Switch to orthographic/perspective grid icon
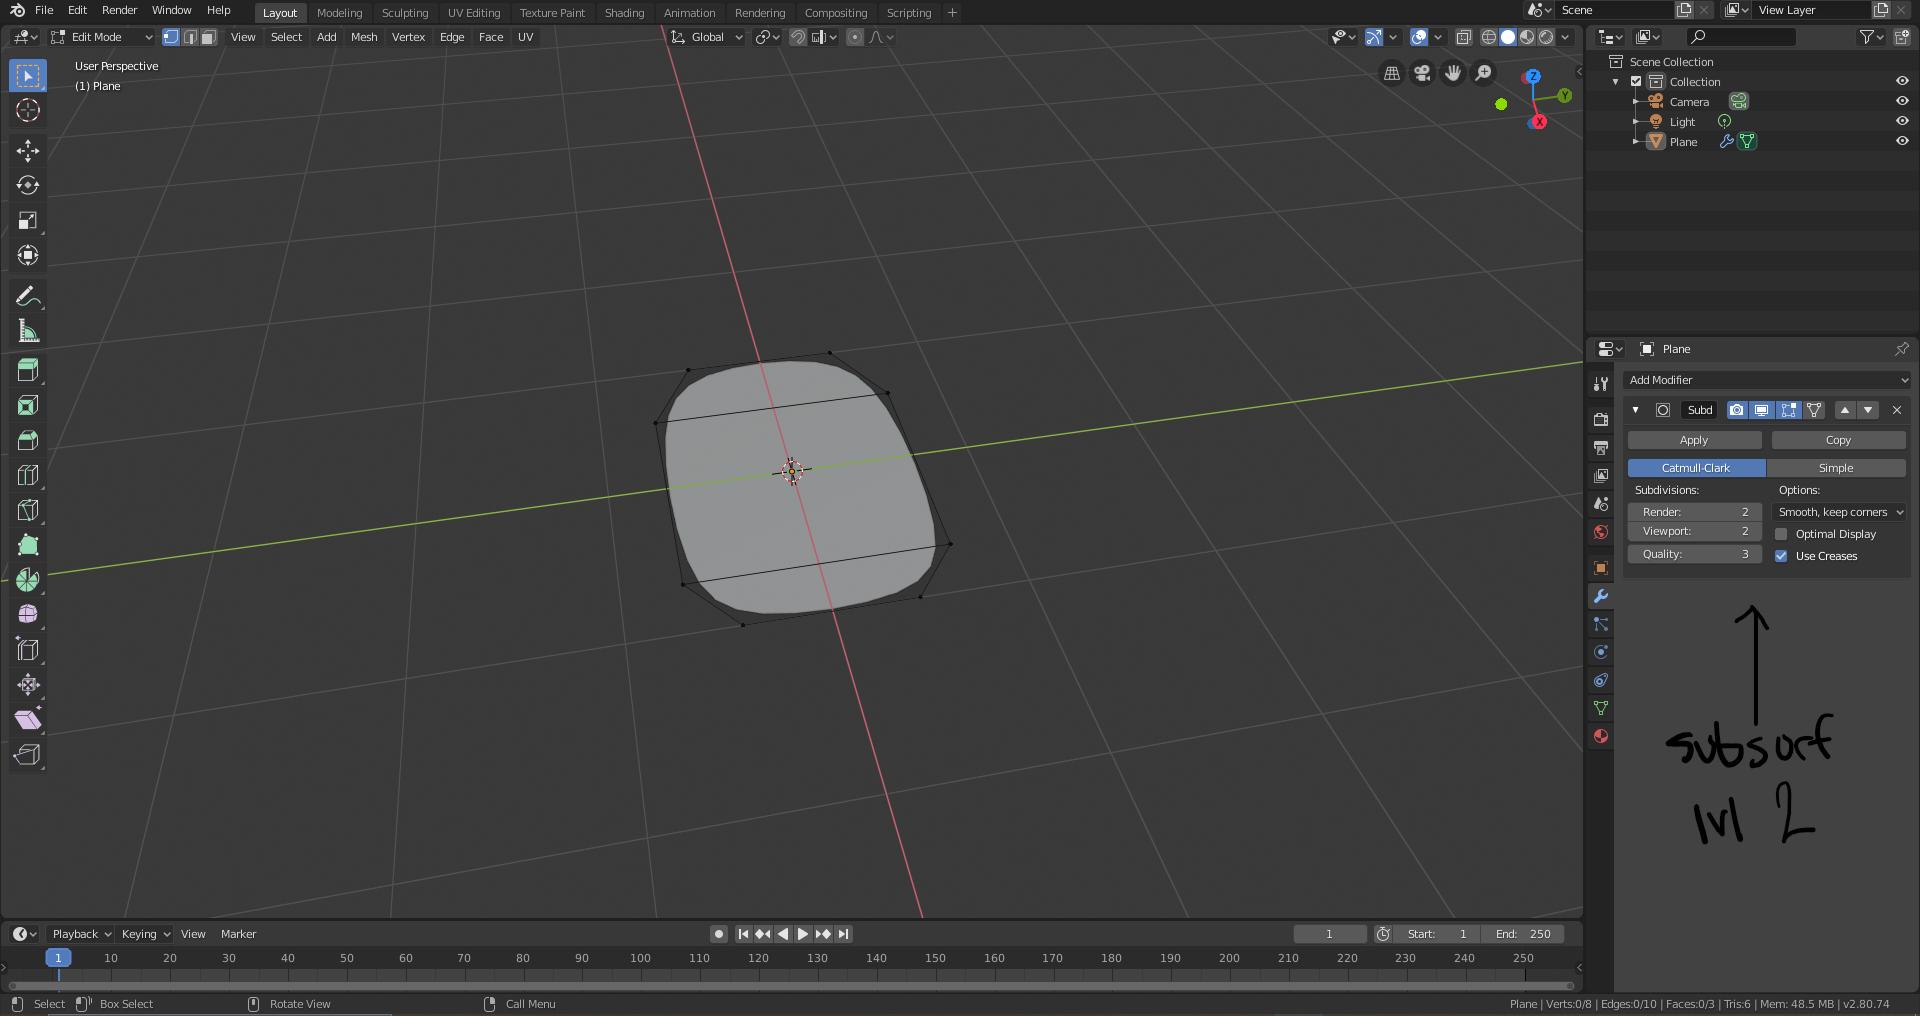 click(x=1391, y=73)
